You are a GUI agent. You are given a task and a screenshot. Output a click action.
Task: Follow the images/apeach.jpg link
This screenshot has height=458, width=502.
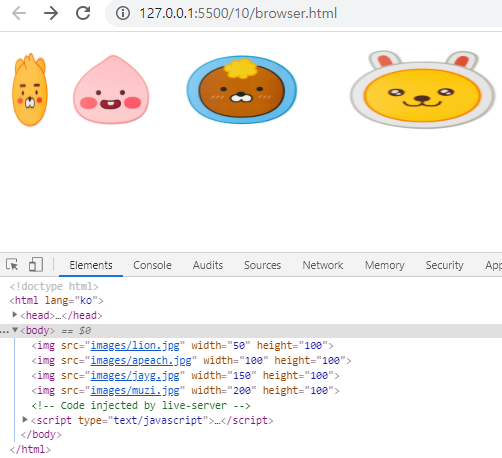tap(141, 361)
